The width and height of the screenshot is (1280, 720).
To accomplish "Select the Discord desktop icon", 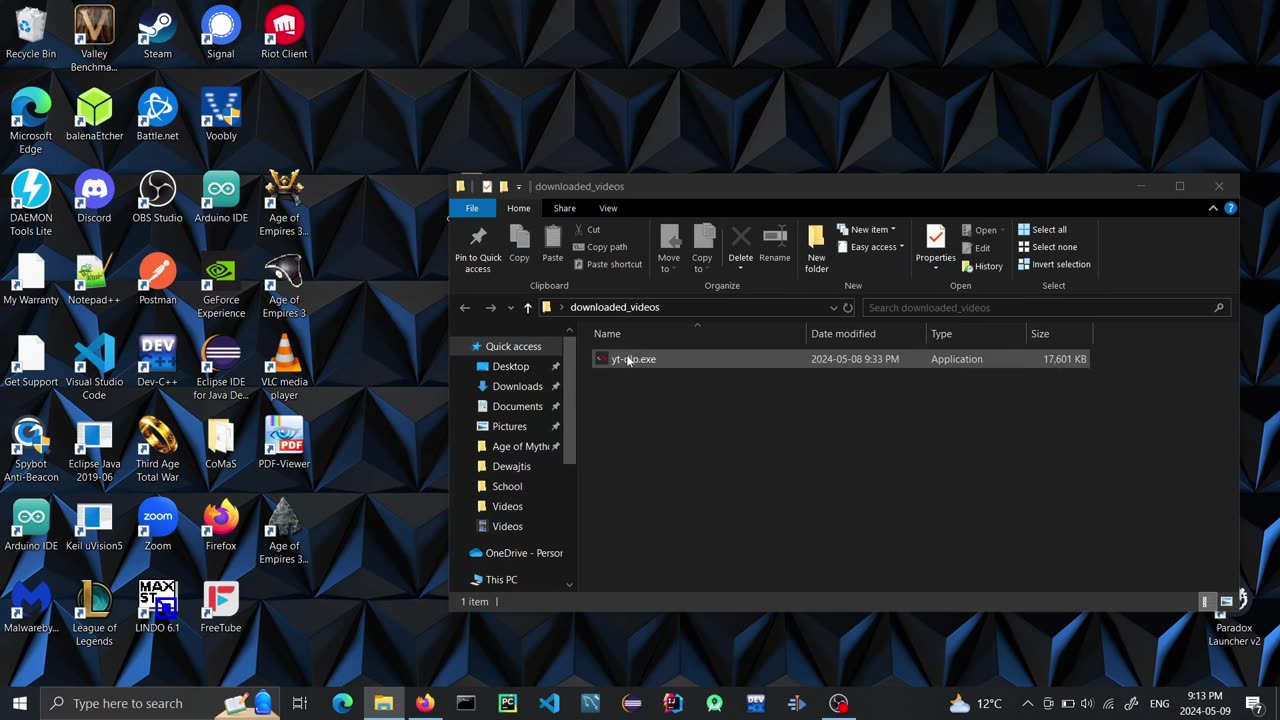I will [94, 198].
